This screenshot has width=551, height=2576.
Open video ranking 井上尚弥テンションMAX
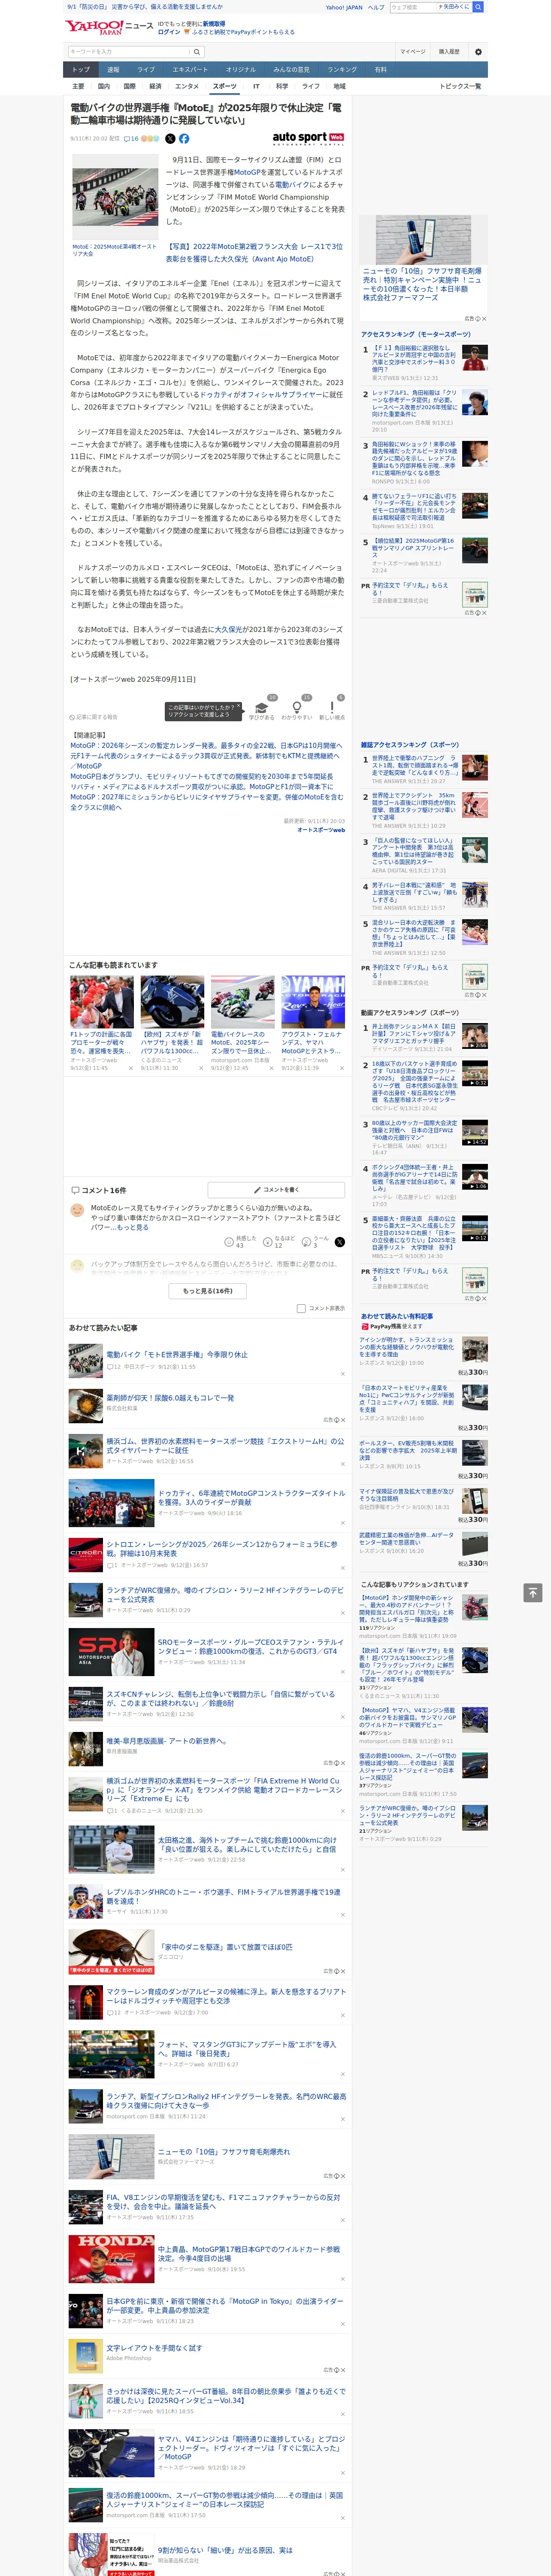tap(414, 1033)
